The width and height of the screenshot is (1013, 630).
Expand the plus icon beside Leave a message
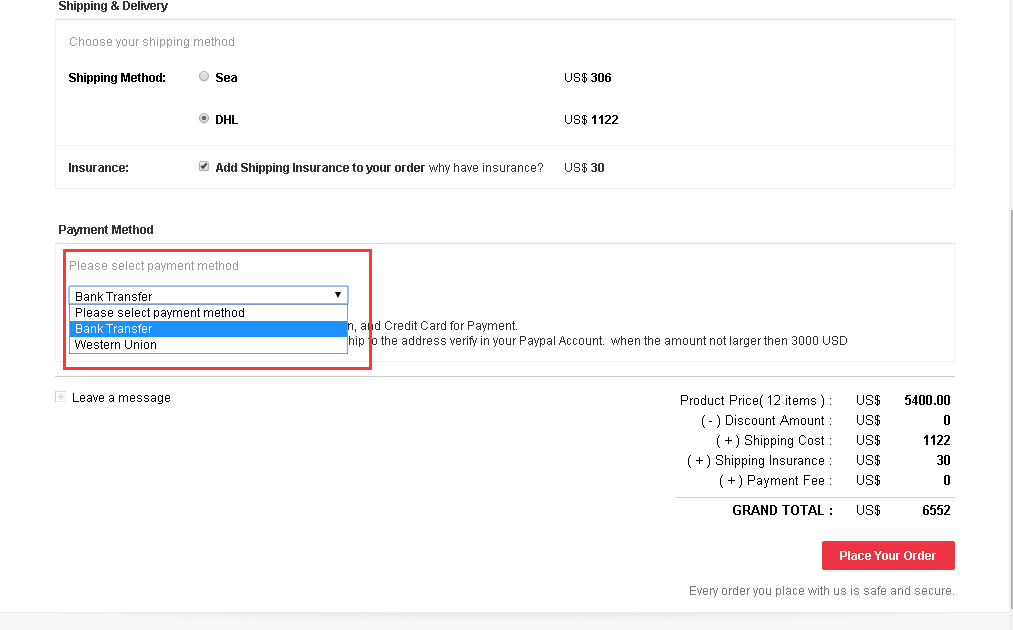61,397
